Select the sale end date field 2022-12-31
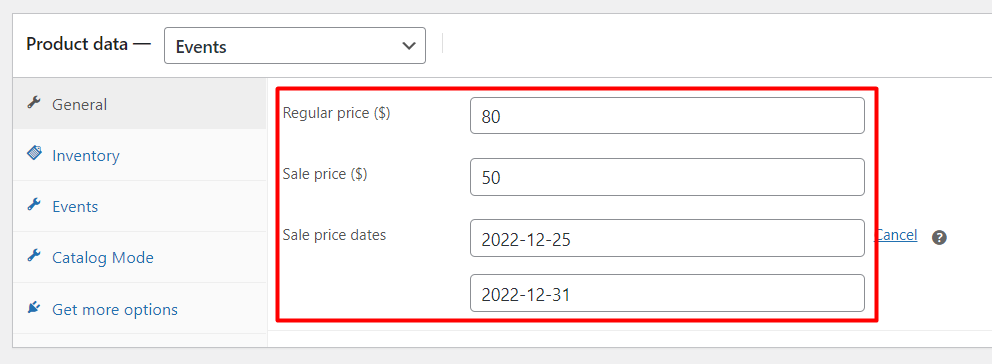 pyautogui.click(x=667, y=293)
